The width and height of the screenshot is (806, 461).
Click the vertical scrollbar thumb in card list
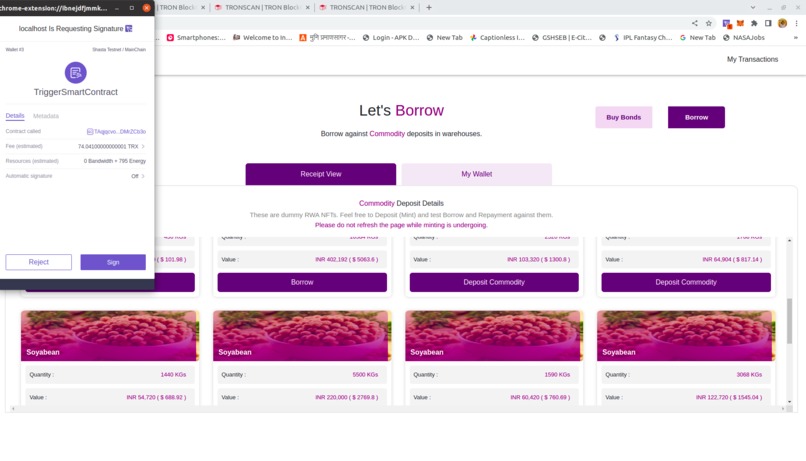(x=790, y=321)
